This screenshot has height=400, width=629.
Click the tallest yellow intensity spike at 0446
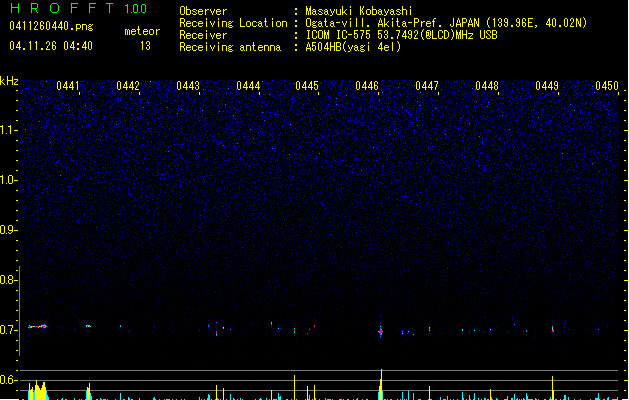381,384
